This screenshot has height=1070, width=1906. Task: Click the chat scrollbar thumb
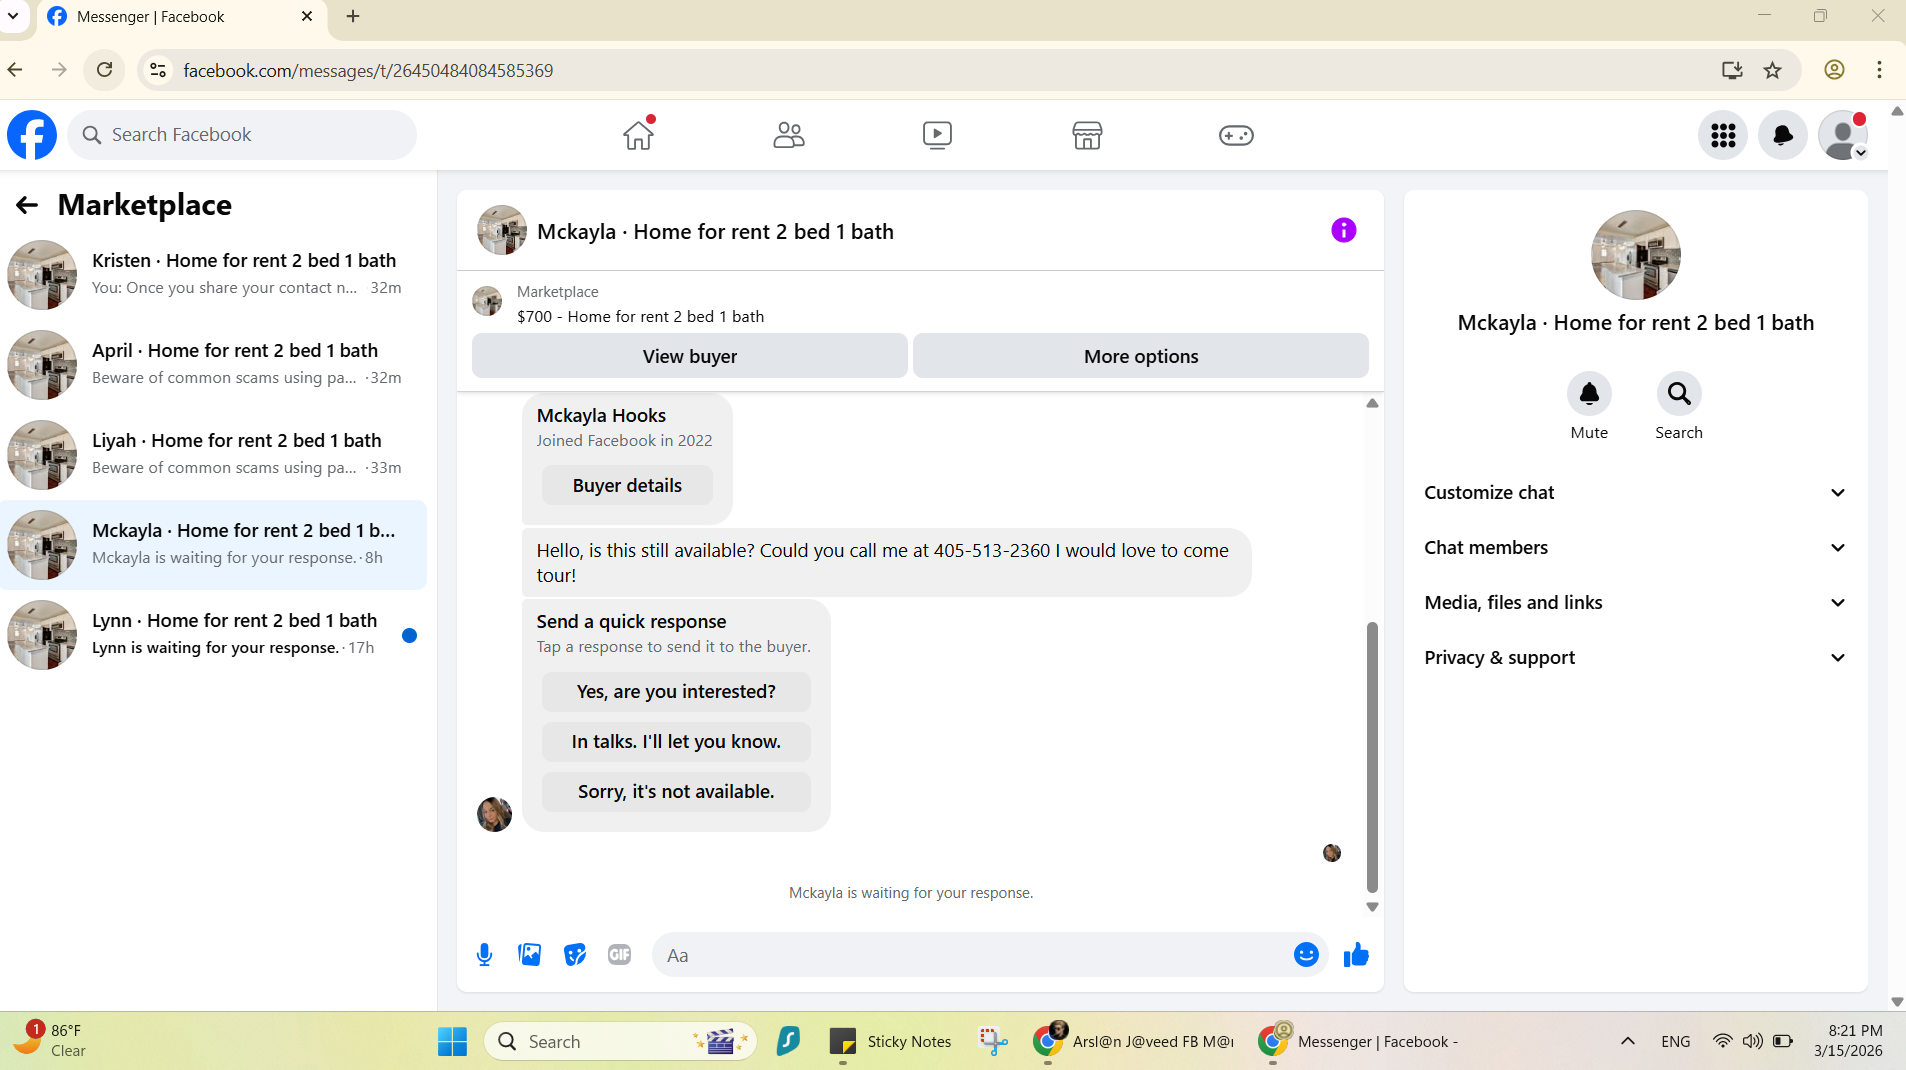pos(1372,757)
